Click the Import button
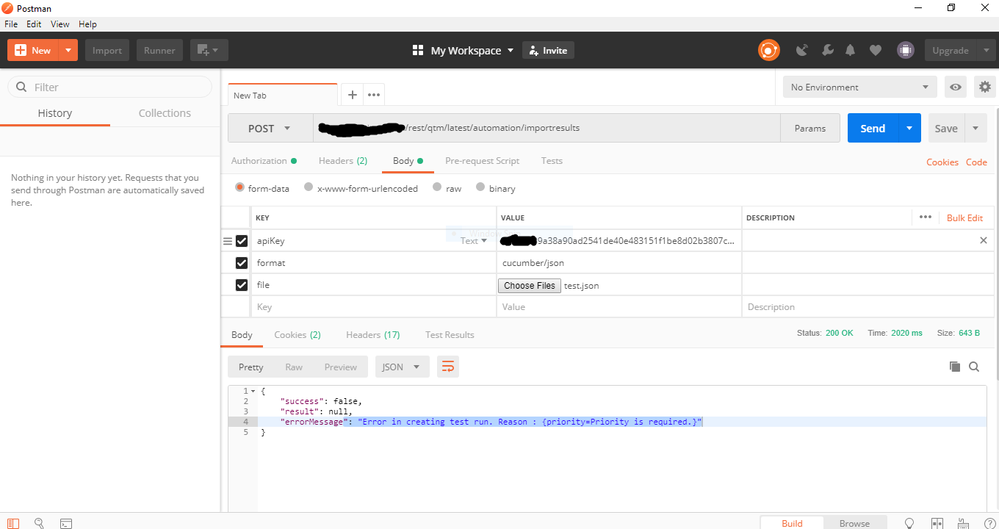Image resolution: width=999 pixels, height=529 pixels. 107,50
